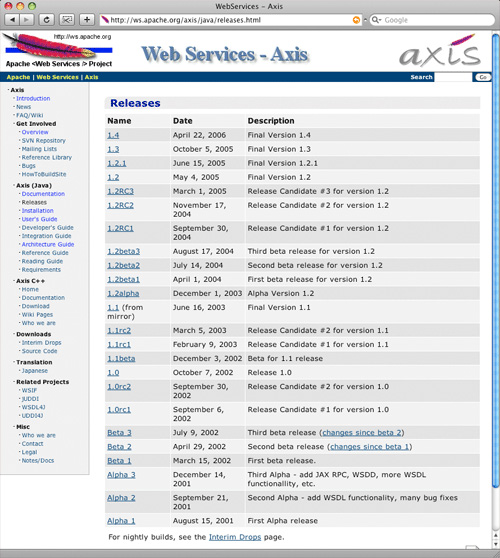The image size is (500, 558).
Task: Click the site Search input box
Action: [453, 77]
